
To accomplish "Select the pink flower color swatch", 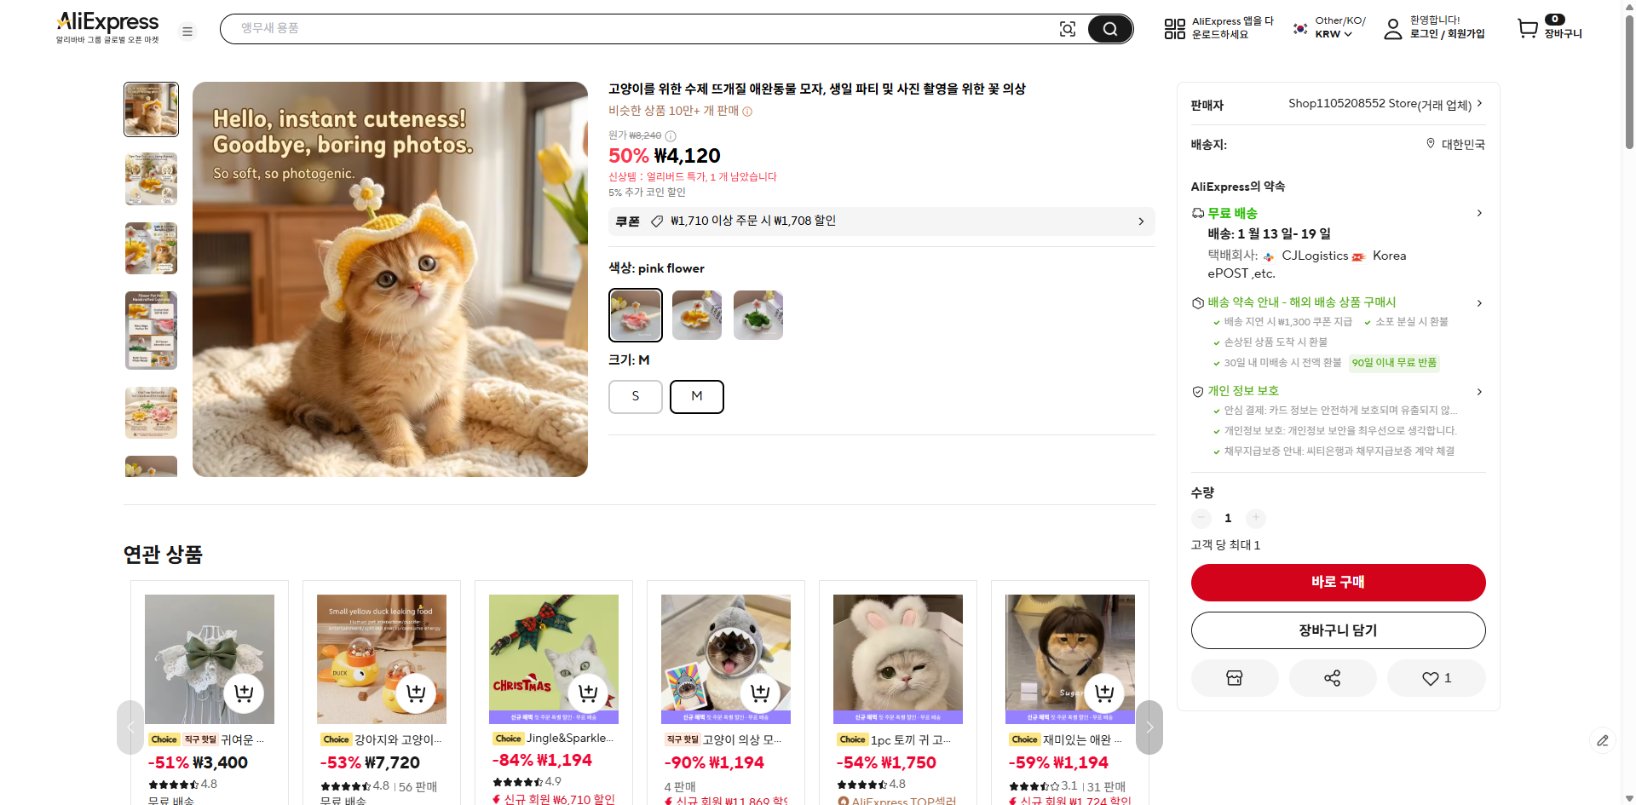I will tap(635, 314).
